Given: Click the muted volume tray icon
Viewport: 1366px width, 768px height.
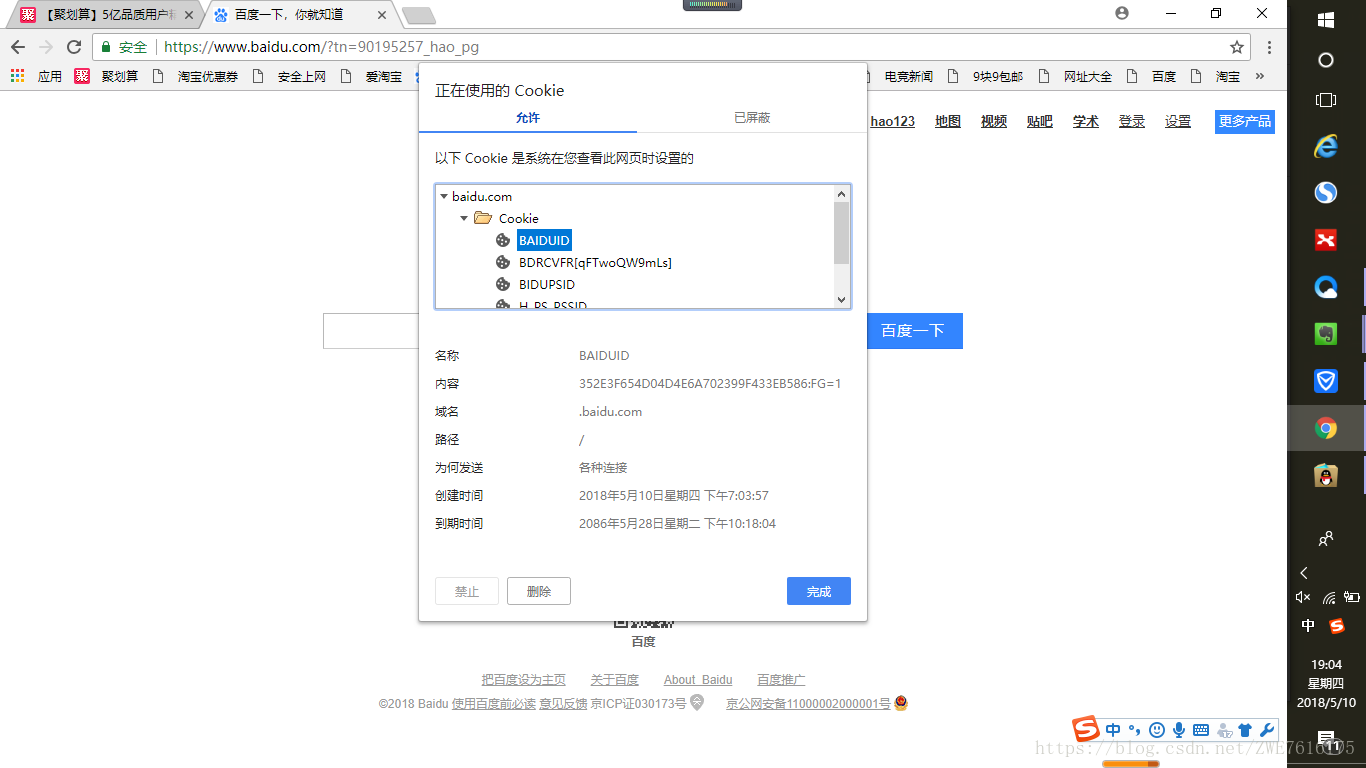Looking at the screenshot, I should [x=1303, y=597].
